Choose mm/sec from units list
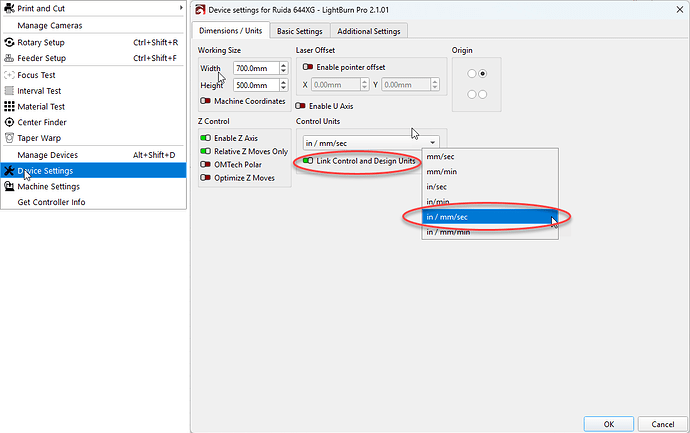Screen dimensions: 690x433 490,157
